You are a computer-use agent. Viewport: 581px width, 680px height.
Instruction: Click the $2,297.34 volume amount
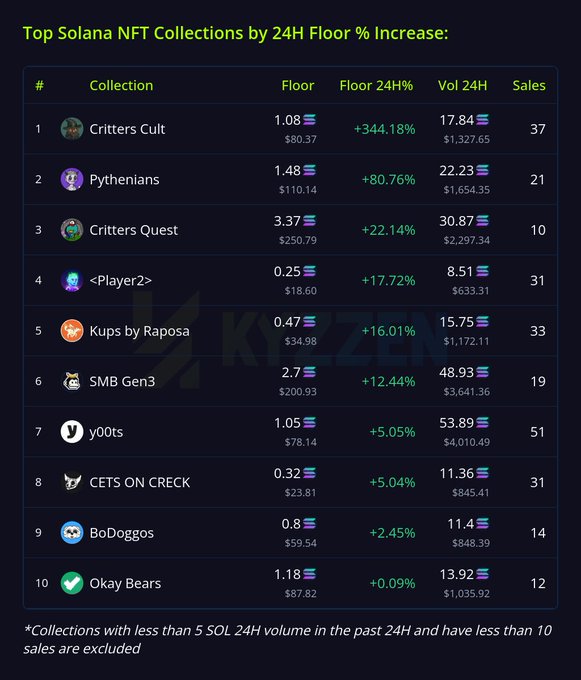tap(467, 240)
